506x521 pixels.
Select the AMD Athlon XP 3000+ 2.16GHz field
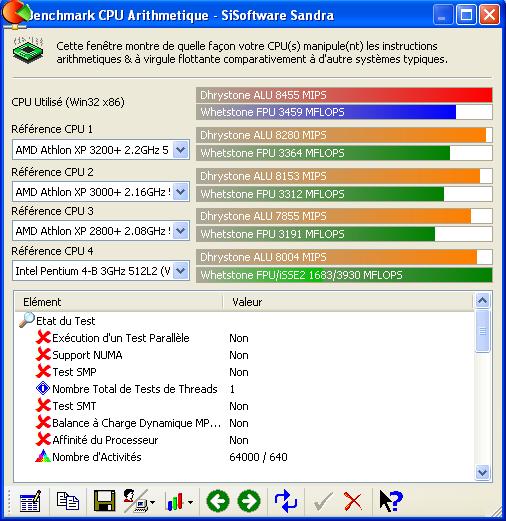coord(101,192)
